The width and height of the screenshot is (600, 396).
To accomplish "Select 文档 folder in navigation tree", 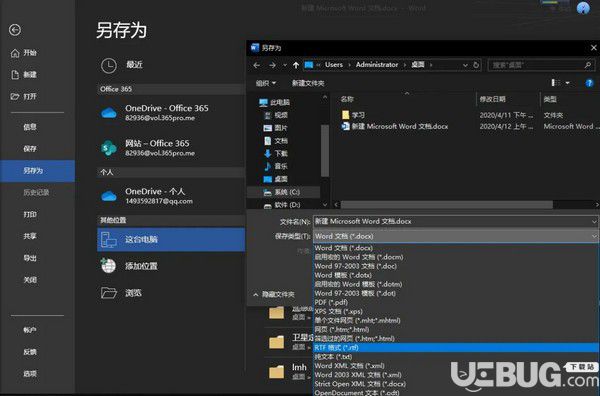I will point(276,141).
